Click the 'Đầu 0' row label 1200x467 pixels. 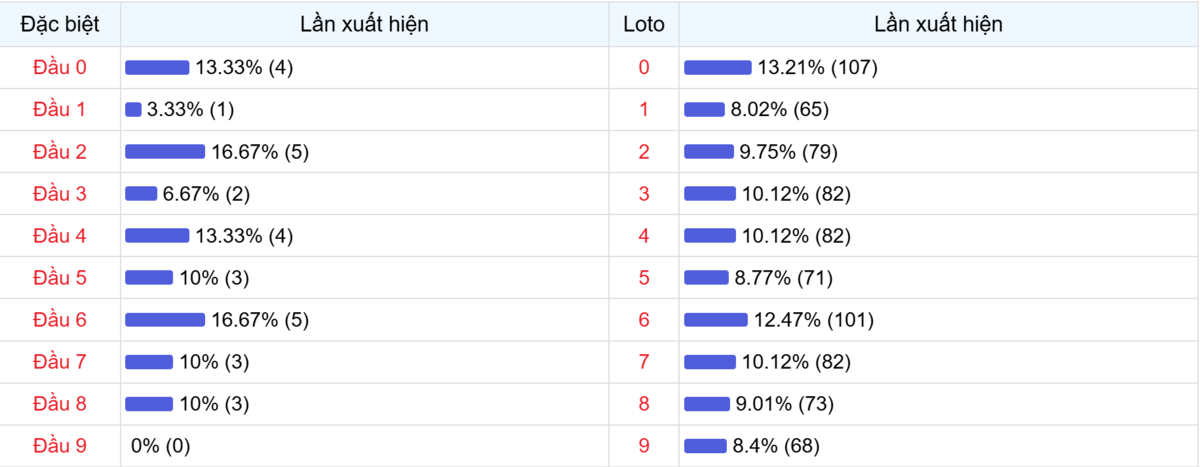60,67
